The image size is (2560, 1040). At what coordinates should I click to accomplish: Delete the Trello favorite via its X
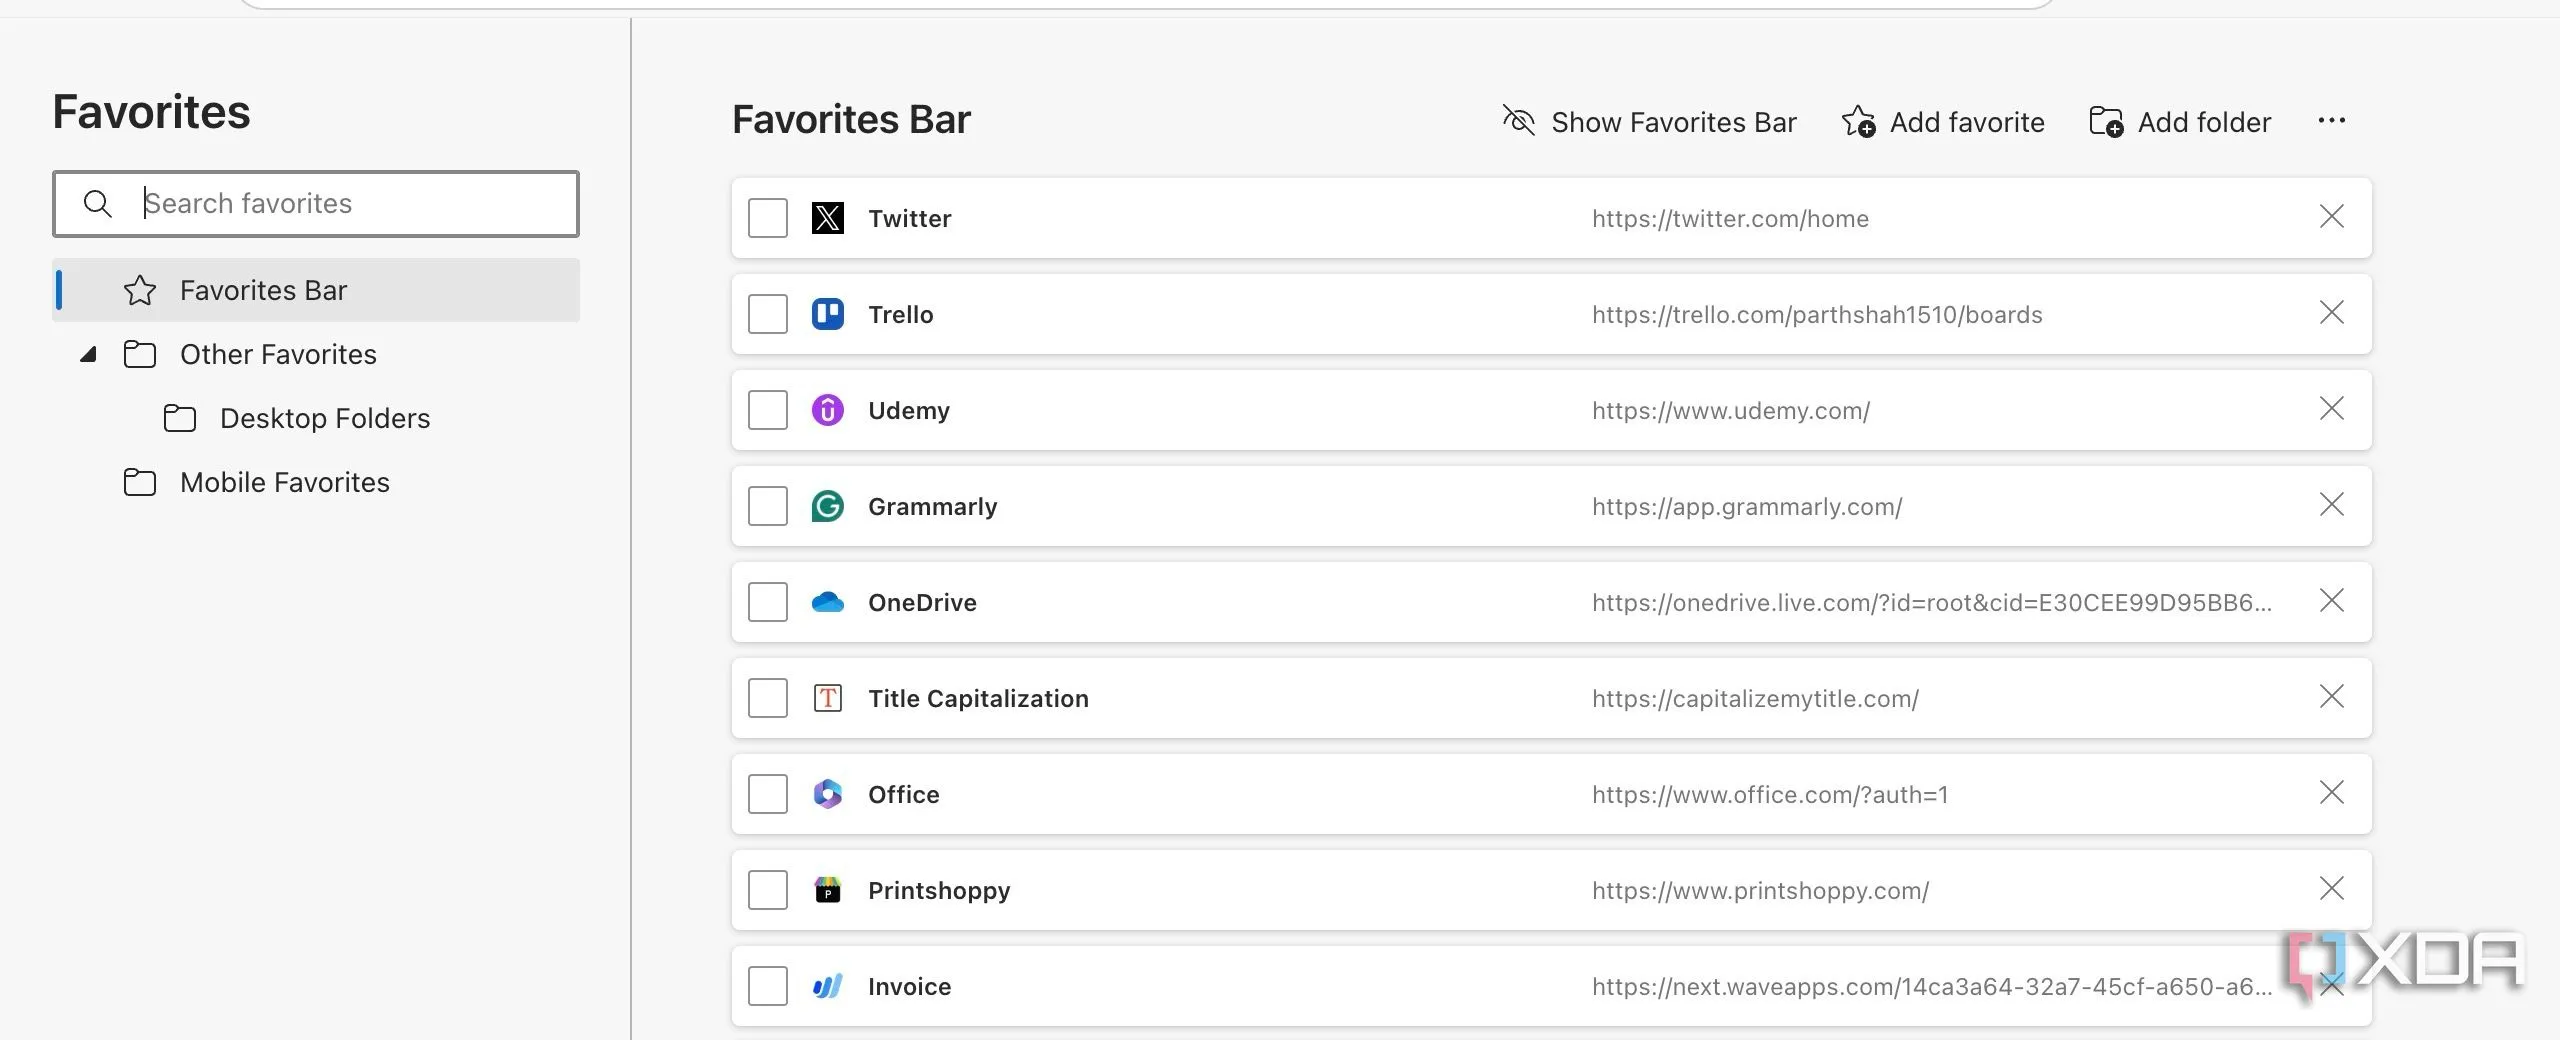coord(2331,312)
